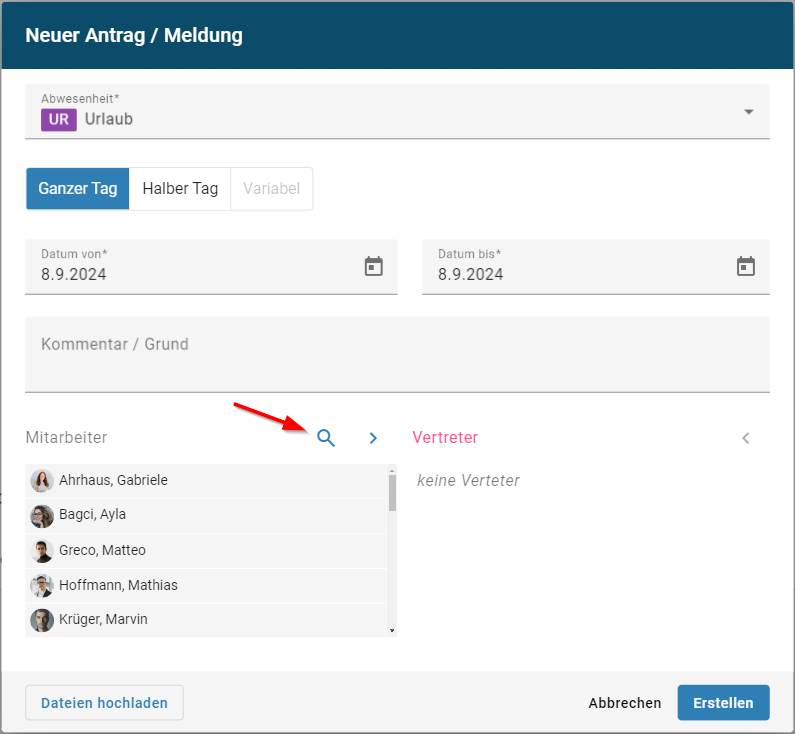Click the left chevron beside Vertreter

(745, 438)
